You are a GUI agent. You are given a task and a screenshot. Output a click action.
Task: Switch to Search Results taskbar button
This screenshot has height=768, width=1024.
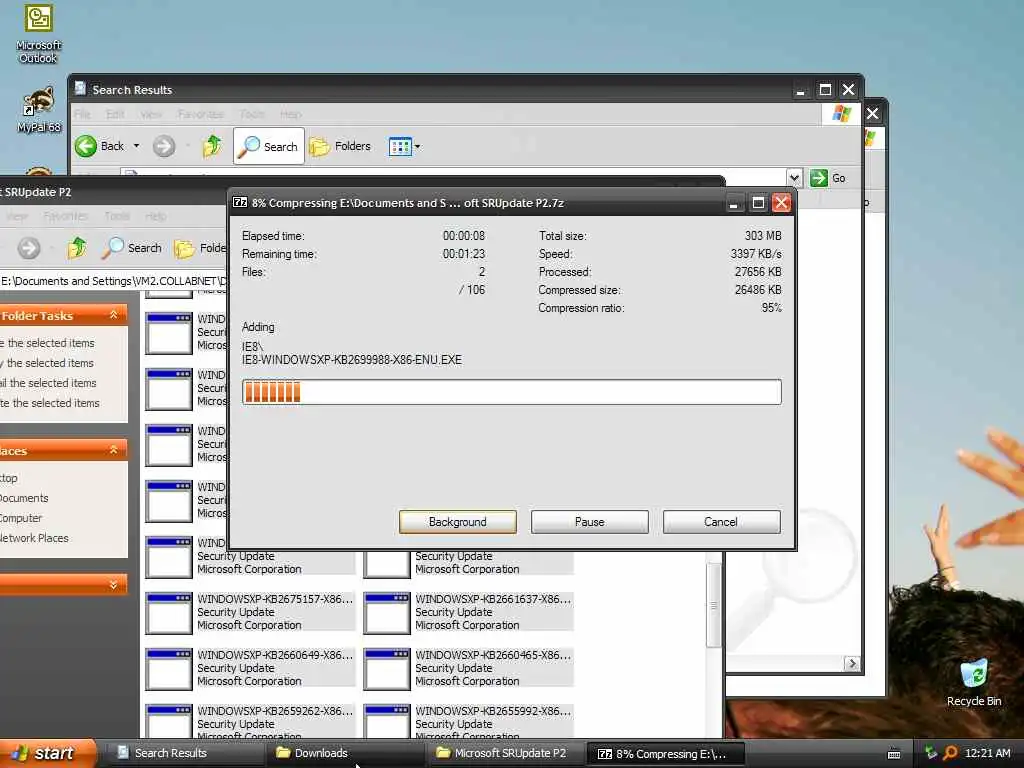pyautogui.click(x=183, y=753)
